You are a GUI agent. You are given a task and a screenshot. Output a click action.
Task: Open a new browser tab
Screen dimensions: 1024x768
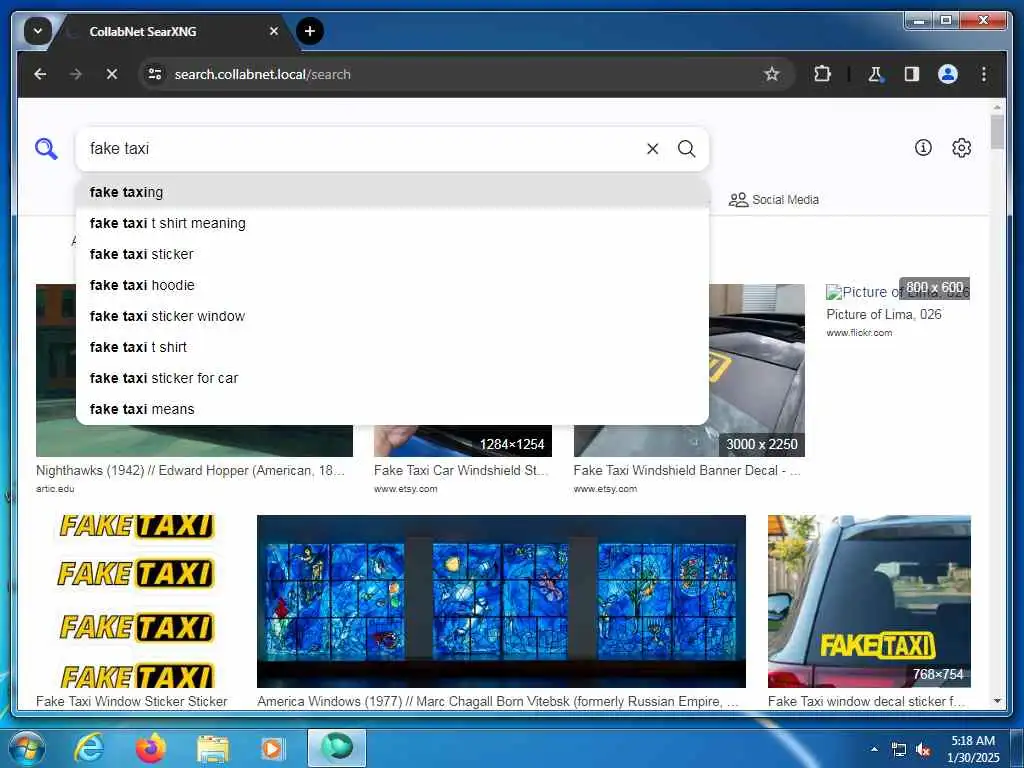310,31
